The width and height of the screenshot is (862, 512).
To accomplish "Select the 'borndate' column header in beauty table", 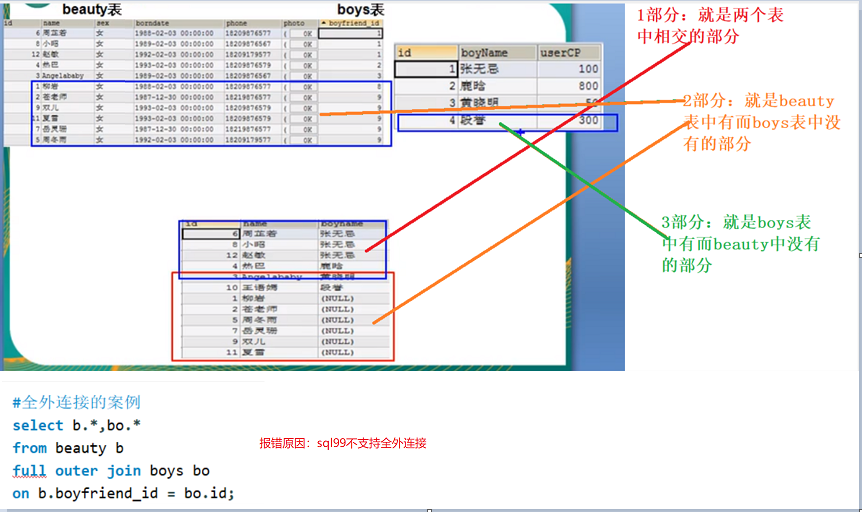I will (x=179, y=23).
